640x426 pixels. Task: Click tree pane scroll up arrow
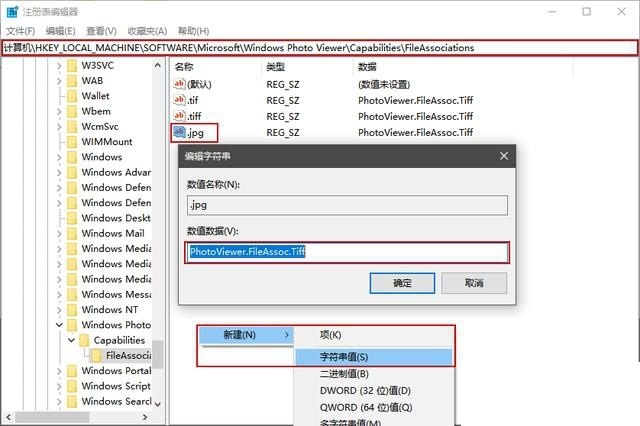pyautogui.click(x=158, y=65)
